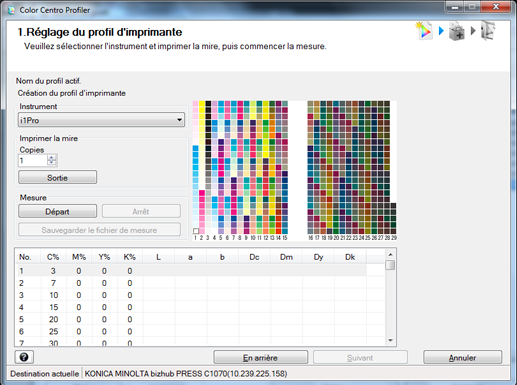The height and width of the screenshot is (385, 517).
Task: Select table row number 4
Action: [x=191, y=307]
